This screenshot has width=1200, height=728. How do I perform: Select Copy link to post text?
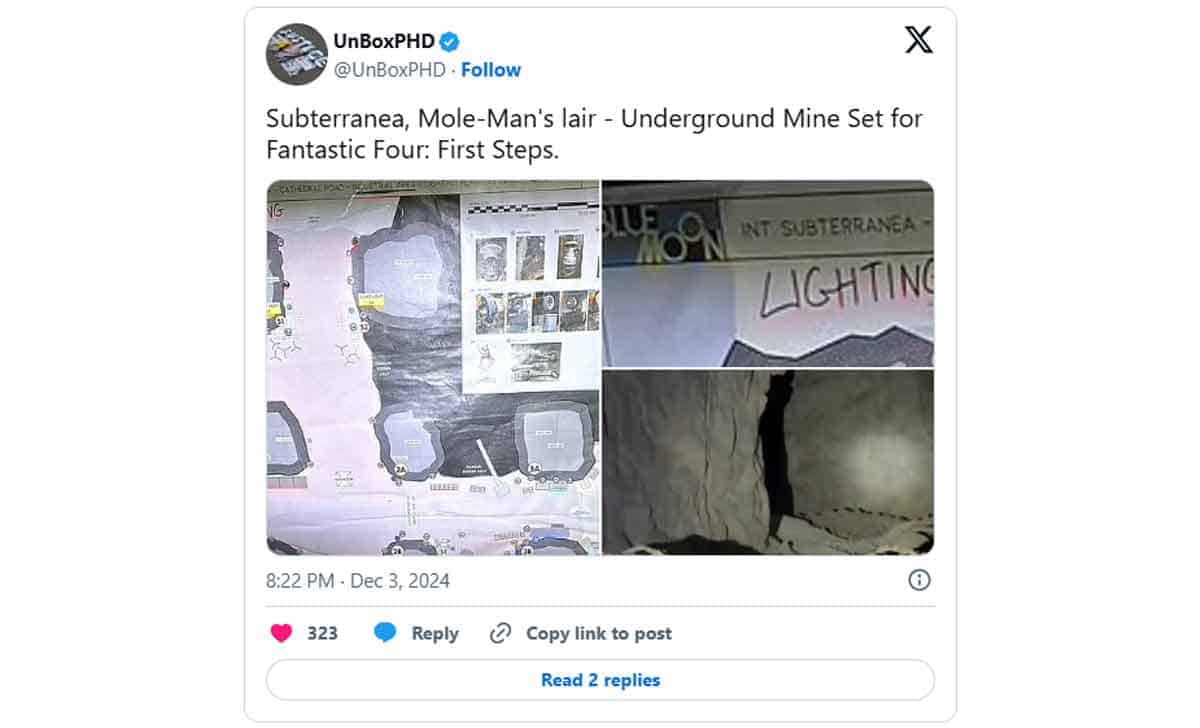(x=599, y=633)
